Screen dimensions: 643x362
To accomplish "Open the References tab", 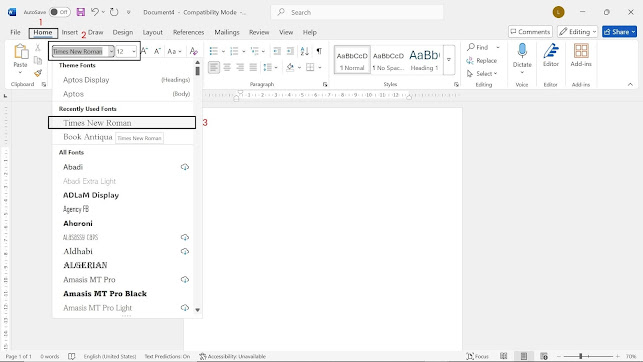I will [x=189, y=32].
